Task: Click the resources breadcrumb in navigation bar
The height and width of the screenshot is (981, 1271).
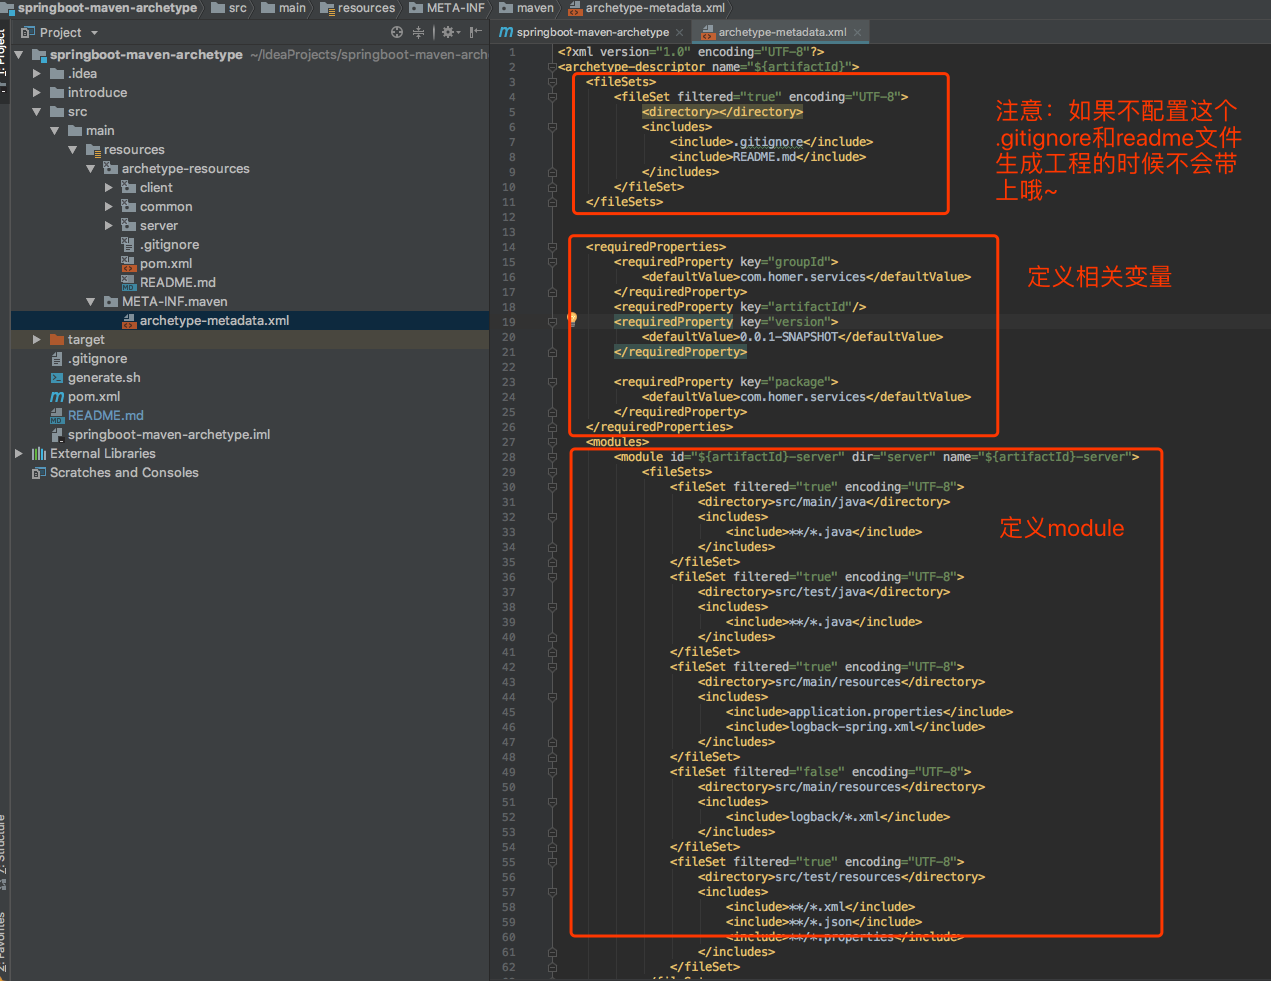Action: tap(358, 8)
